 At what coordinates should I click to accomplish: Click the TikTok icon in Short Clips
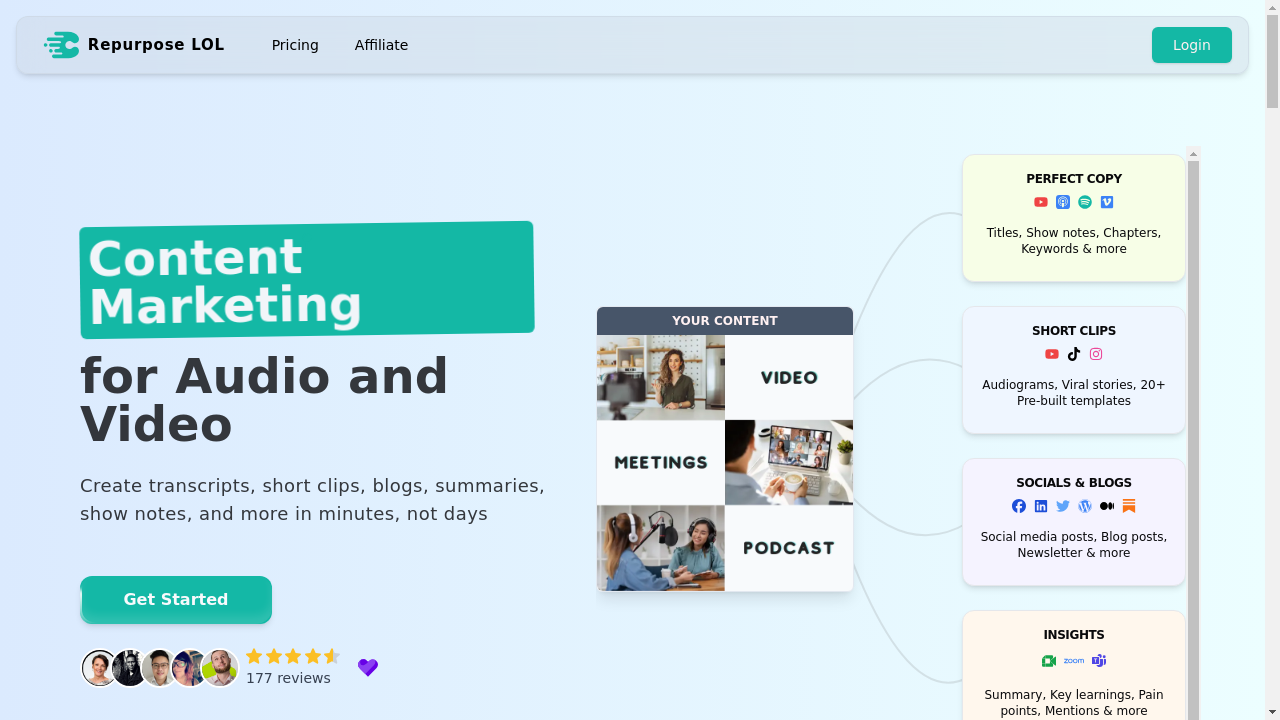(x=1074, y=354)
